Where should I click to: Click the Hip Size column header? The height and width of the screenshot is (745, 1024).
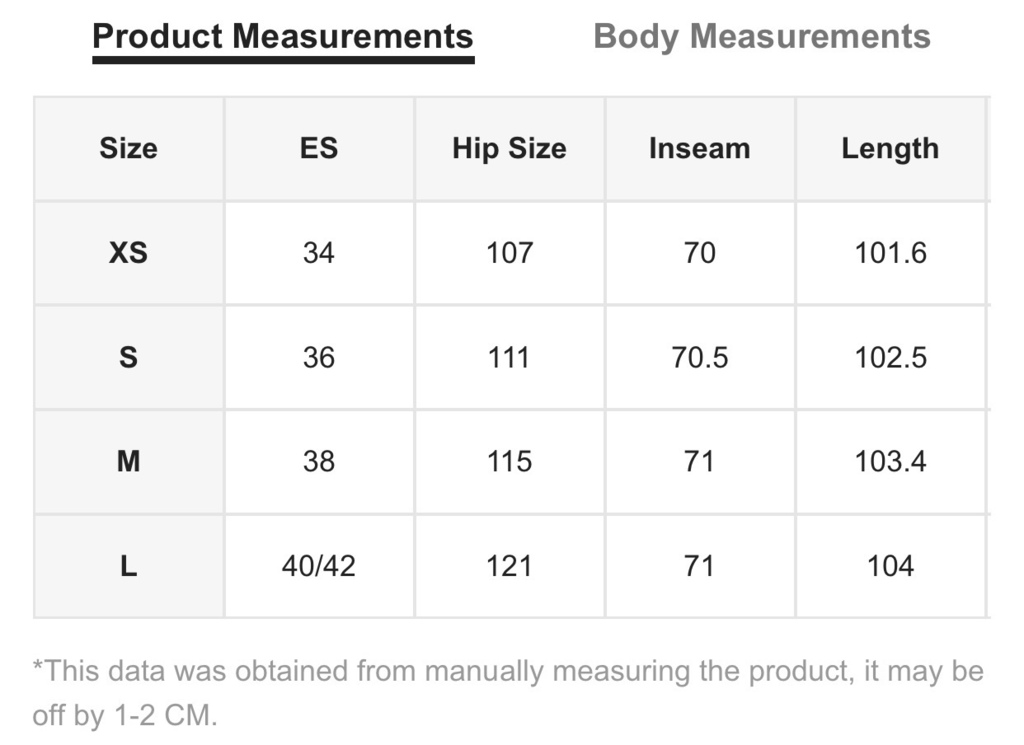(x=509, y=148)
